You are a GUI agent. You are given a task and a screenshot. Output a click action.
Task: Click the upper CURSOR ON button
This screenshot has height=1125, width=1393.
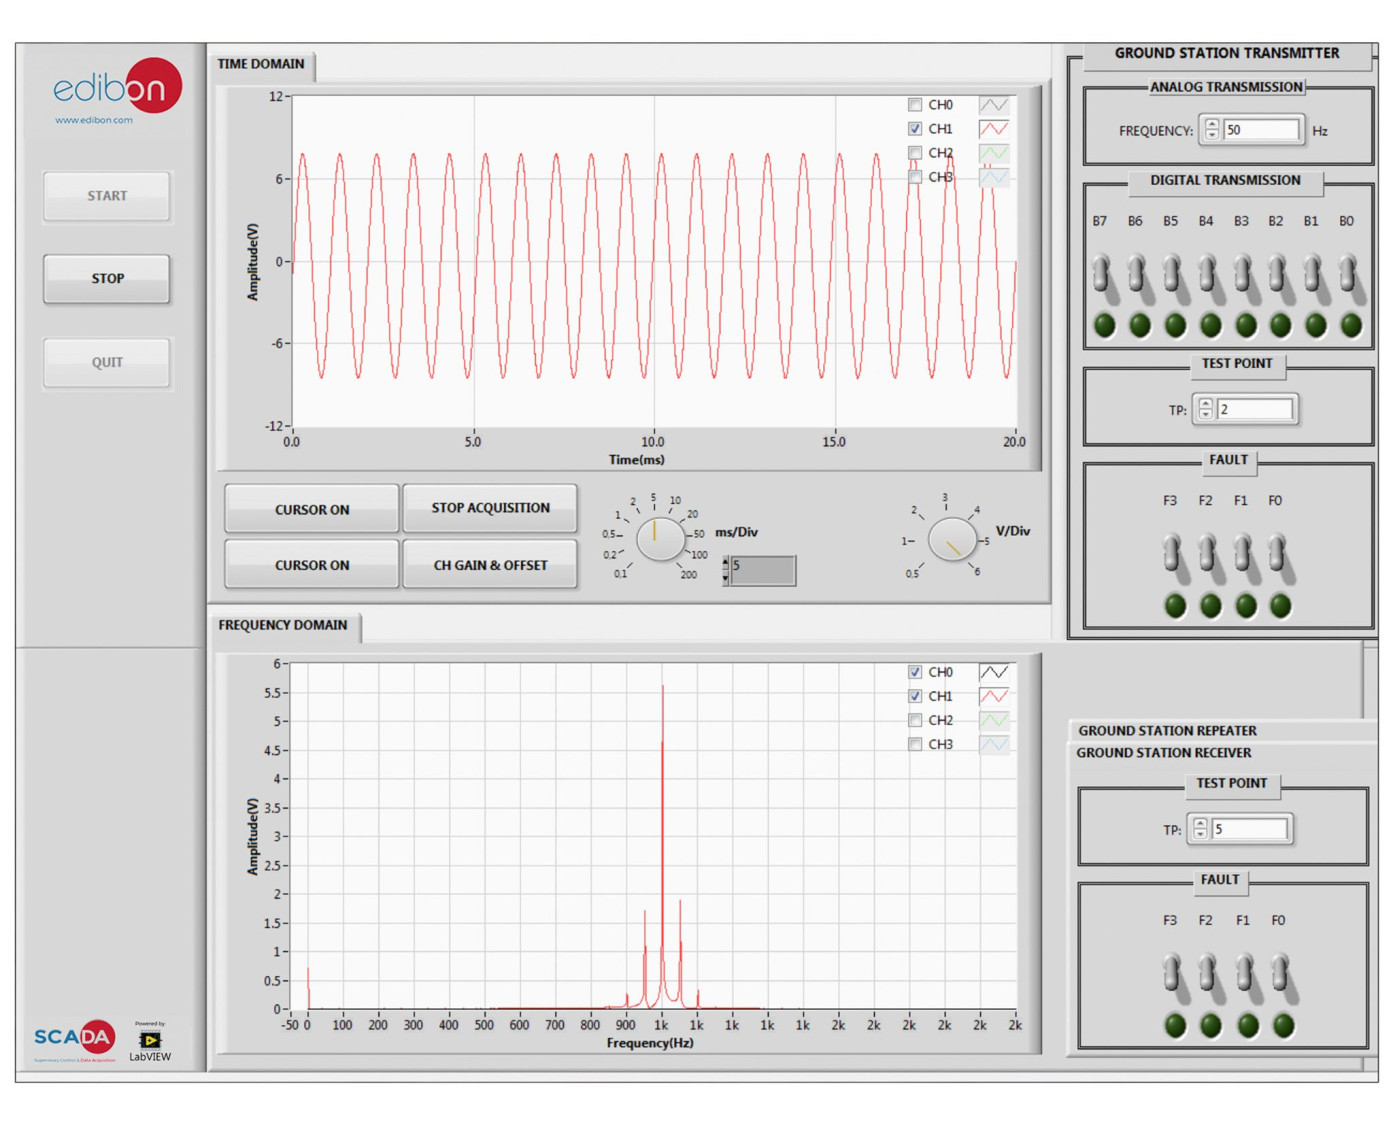click(x=312, y=509)
